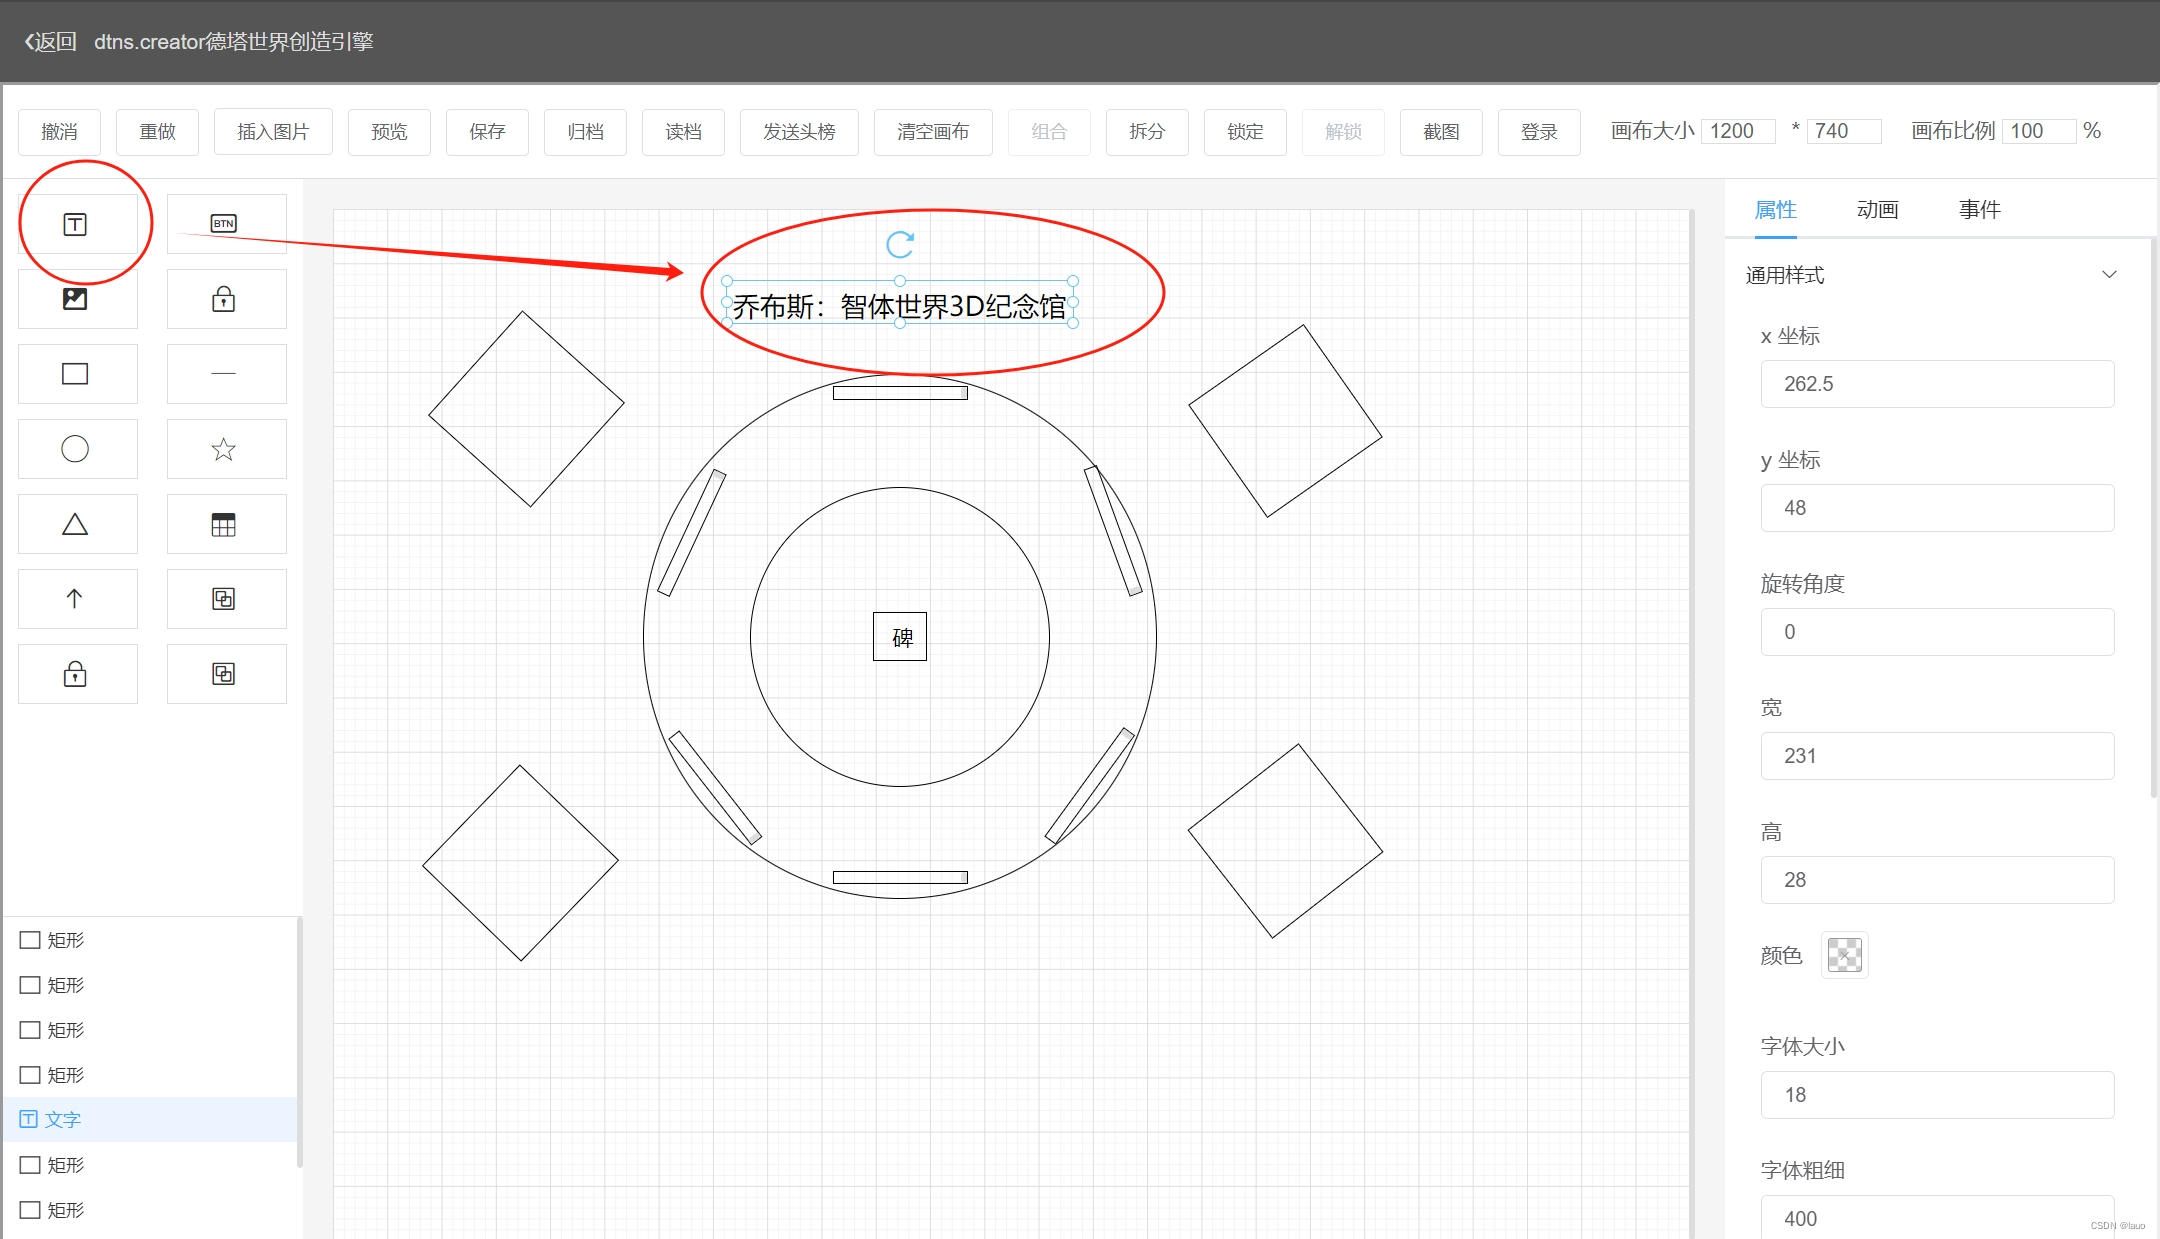Viewport: 2160px width, 1239px height.
Task: Click the rotate handle above selected text
Action: [x=900, y=244]
